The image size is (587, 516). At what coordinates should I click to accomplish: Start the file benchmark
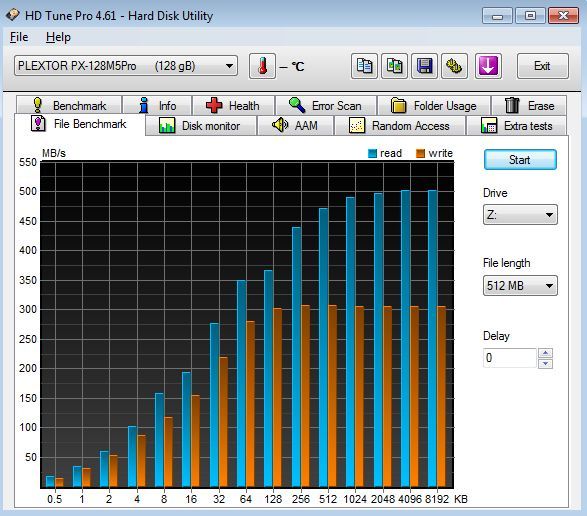[x=520, y=160]
